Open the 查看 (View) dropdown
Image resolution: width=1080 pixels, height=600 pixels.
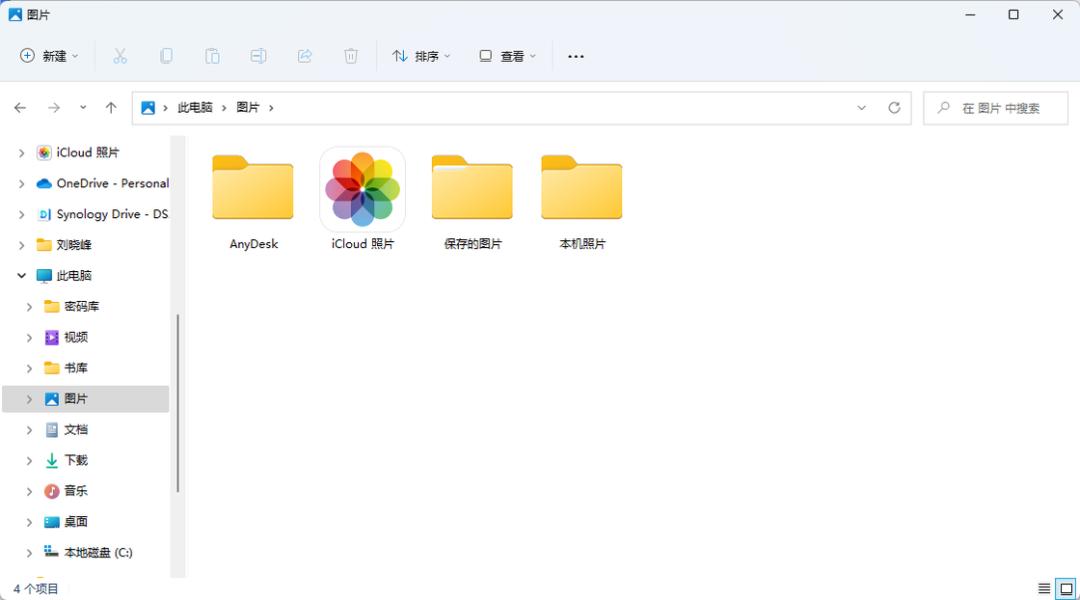tap(507, 56)
